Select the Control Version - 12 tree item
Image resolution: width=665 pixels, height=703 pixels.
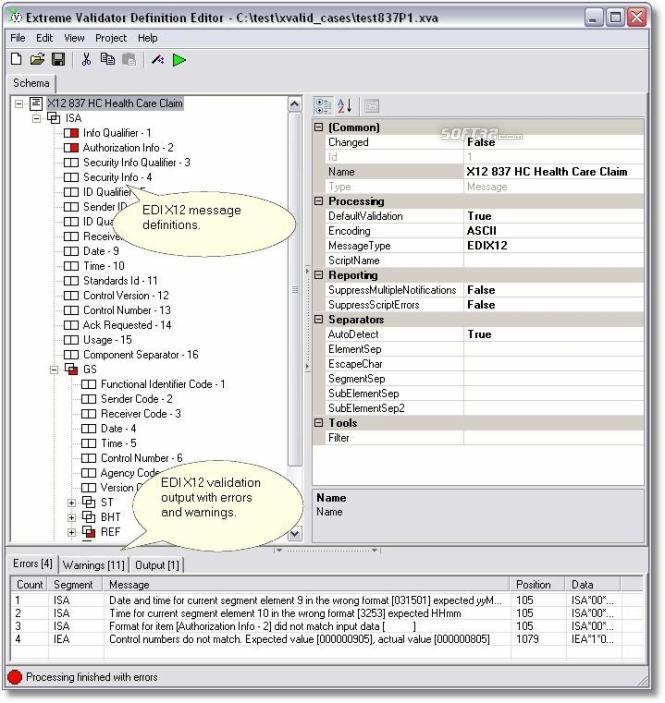[126, 296]
